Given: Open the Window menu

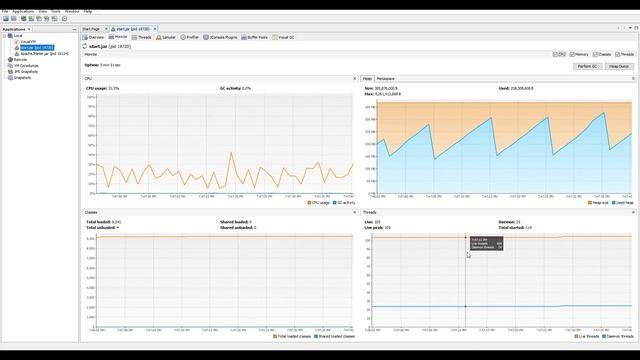Looking at the screenshot, I should (x=72, y=11).
